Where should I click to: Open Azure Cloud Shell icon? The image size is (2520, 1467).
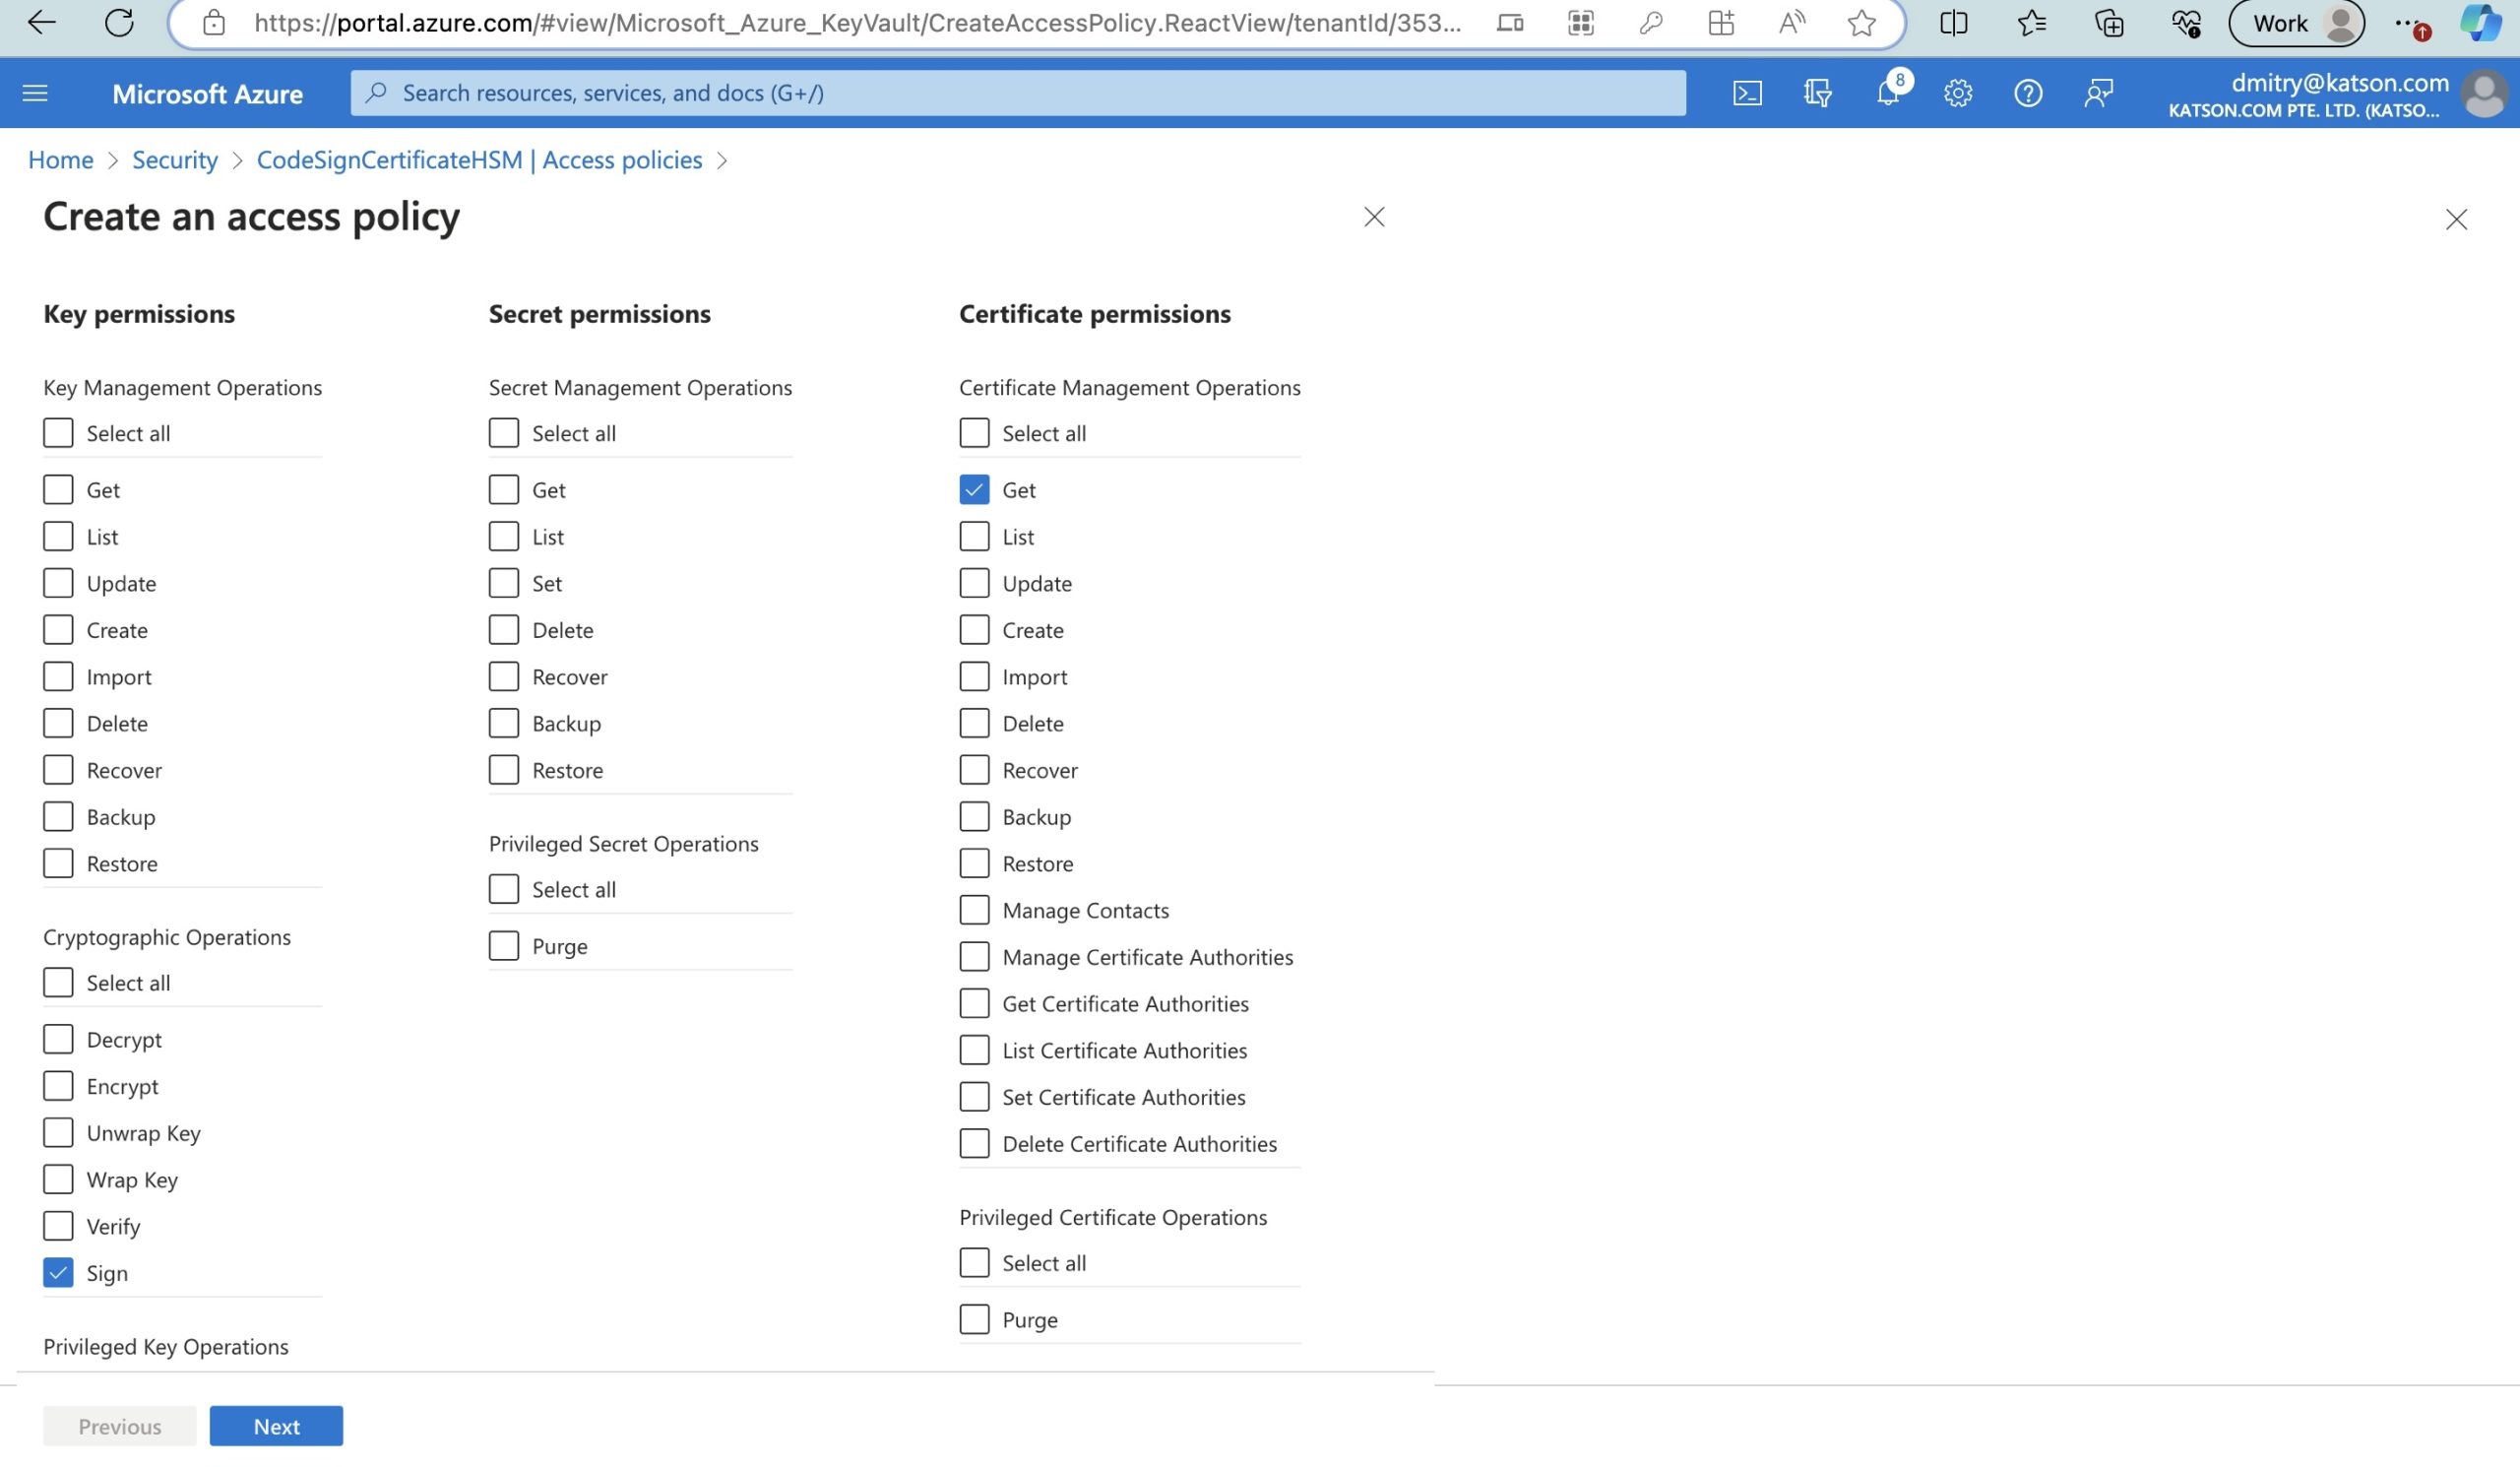pyautogui.click(x=1747, y=93)
